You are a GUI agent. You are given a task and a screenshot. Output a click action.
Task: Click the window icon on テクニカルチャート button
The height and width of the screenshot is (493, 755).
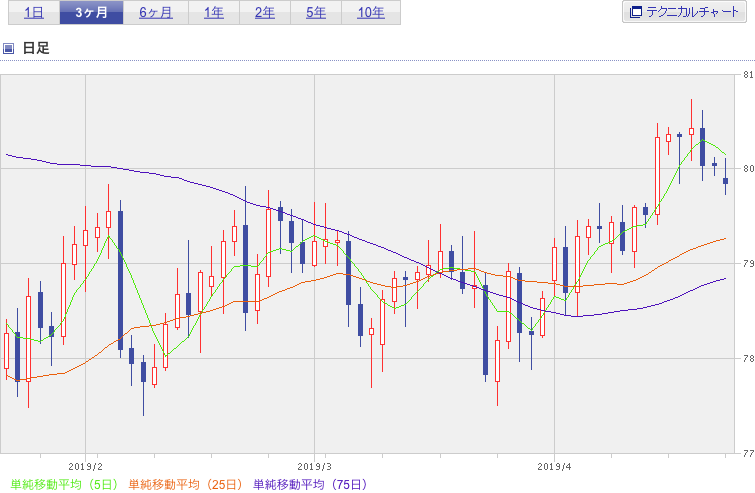pos(636,12)
